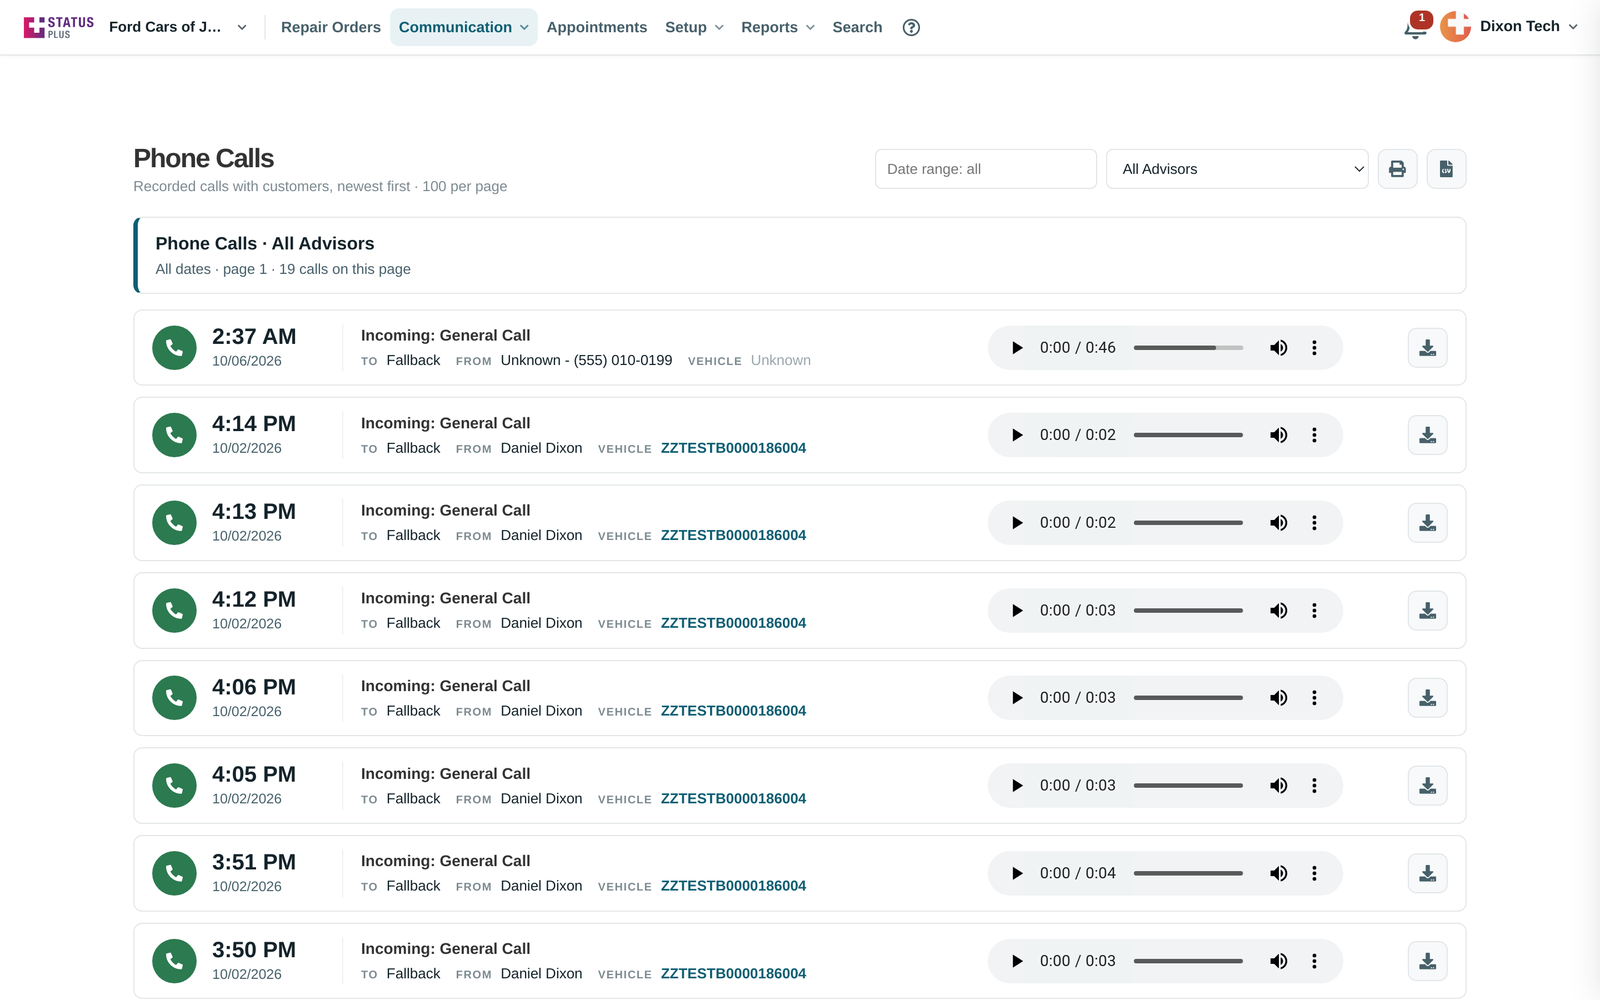This screenshot has width=1600, height=1000.
Task: Download the 4:06 PM call recording
Action: [x=1427, y=698]
